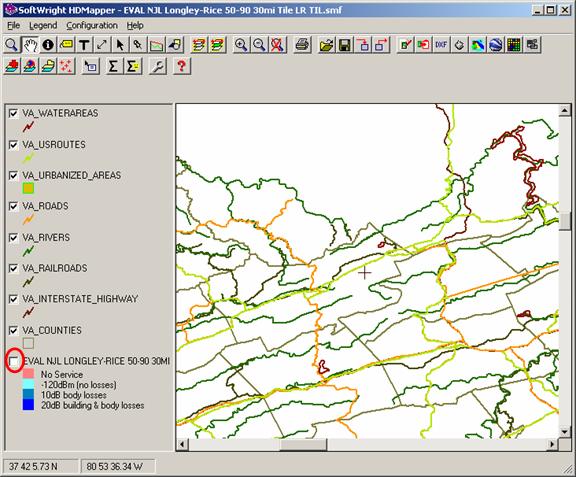The image size is (576, 477).
Task: Select the bold T text tool
Action: click(84, 45)
